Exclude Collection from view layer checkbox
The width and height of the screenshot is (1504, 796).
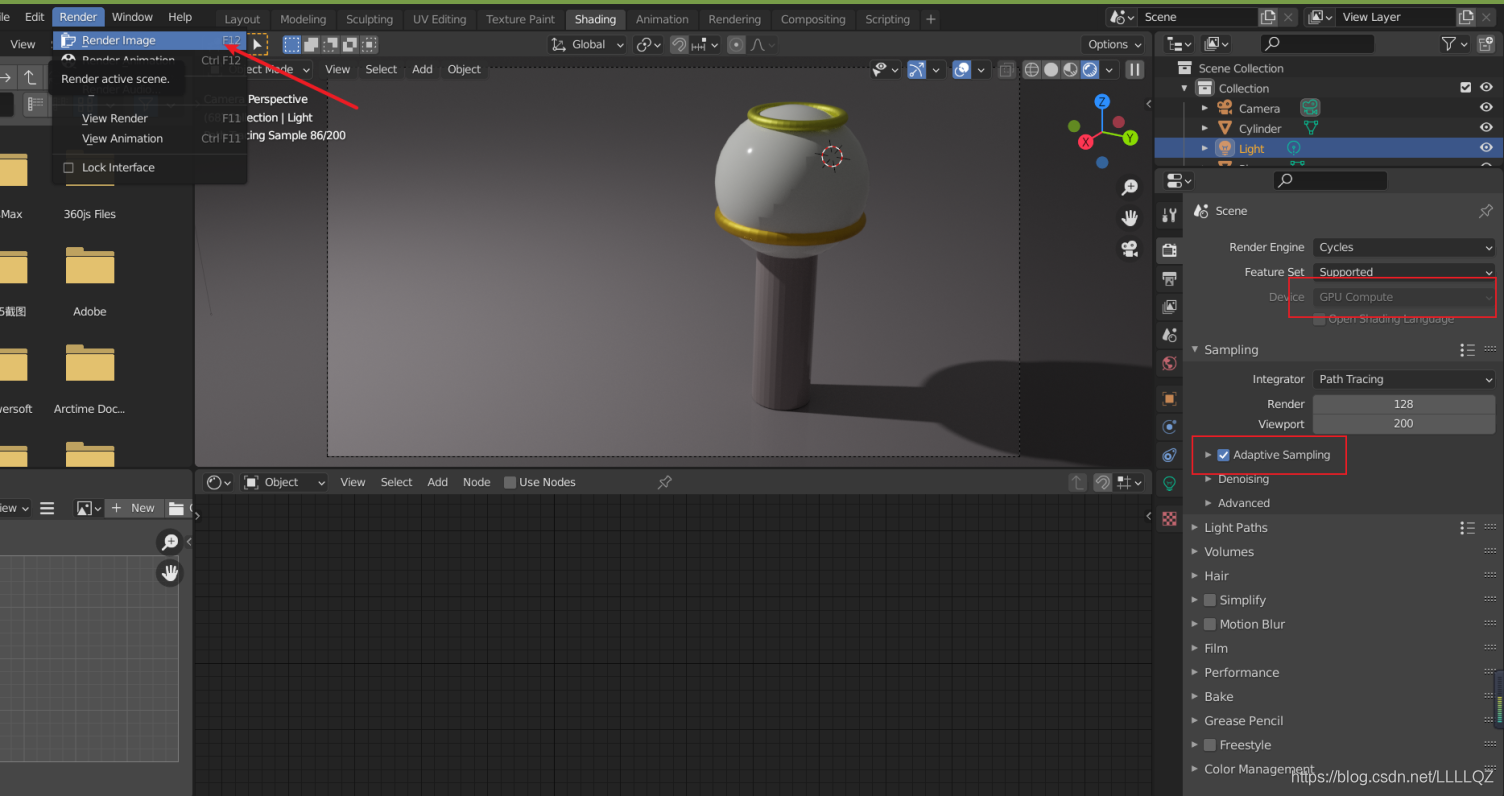[1466, 88]
